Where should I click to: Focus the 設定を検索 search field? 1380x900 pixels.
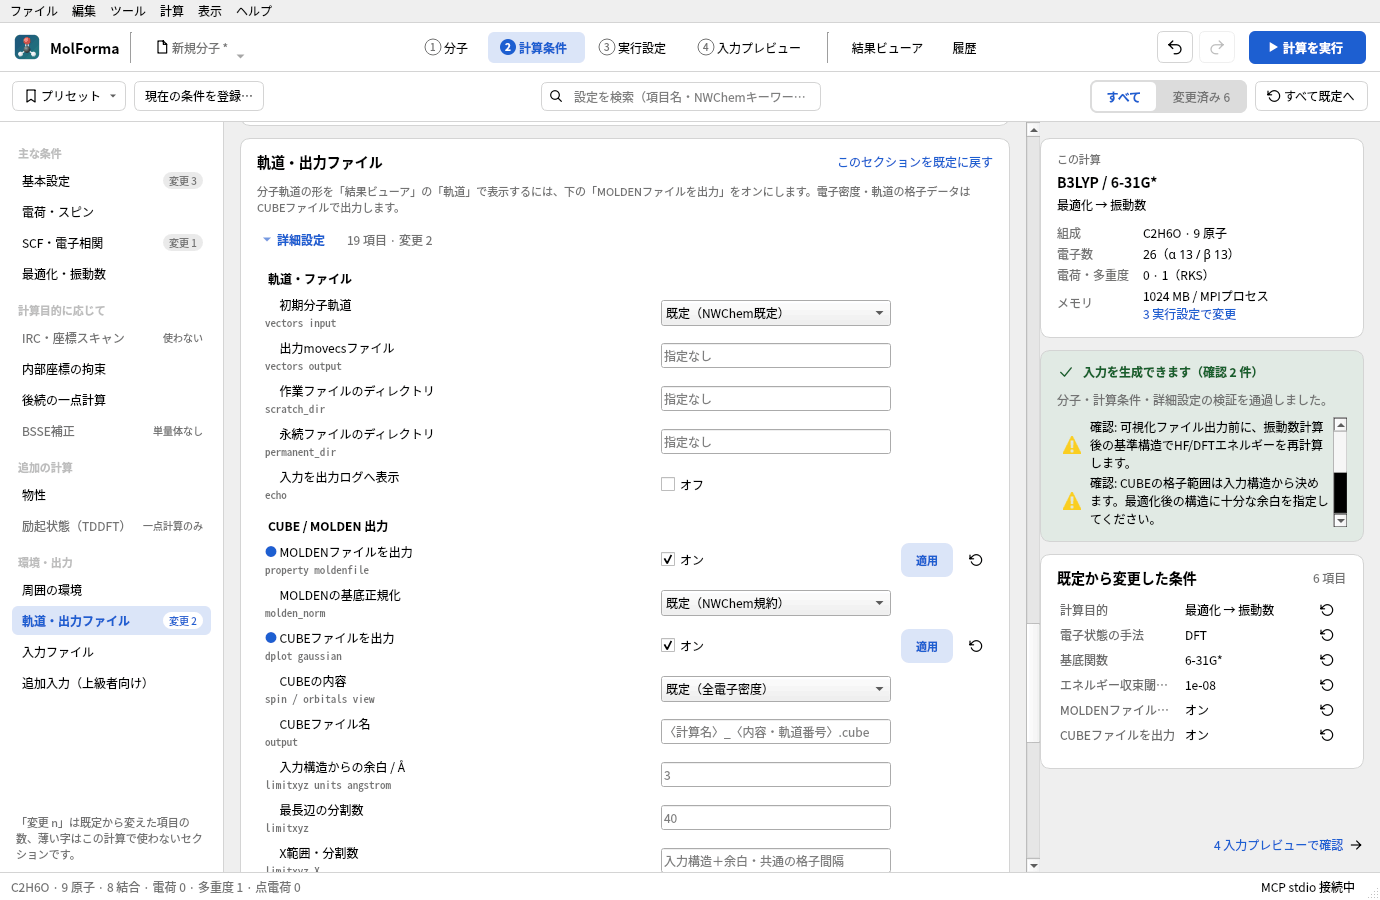681,96
